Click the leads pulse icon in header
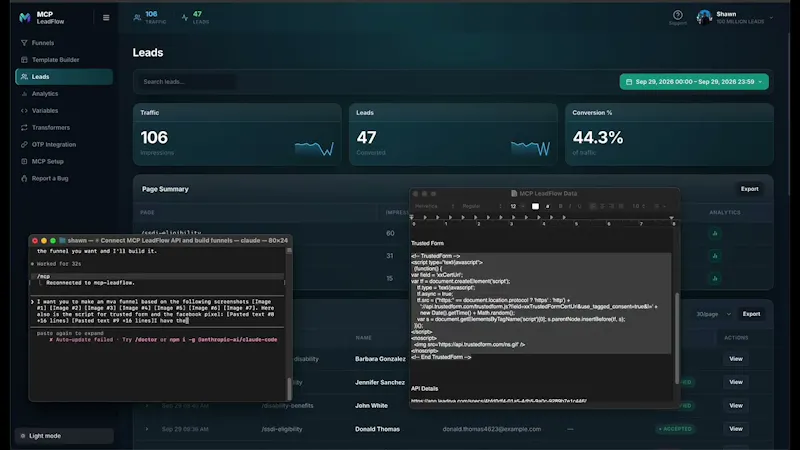 185,18
